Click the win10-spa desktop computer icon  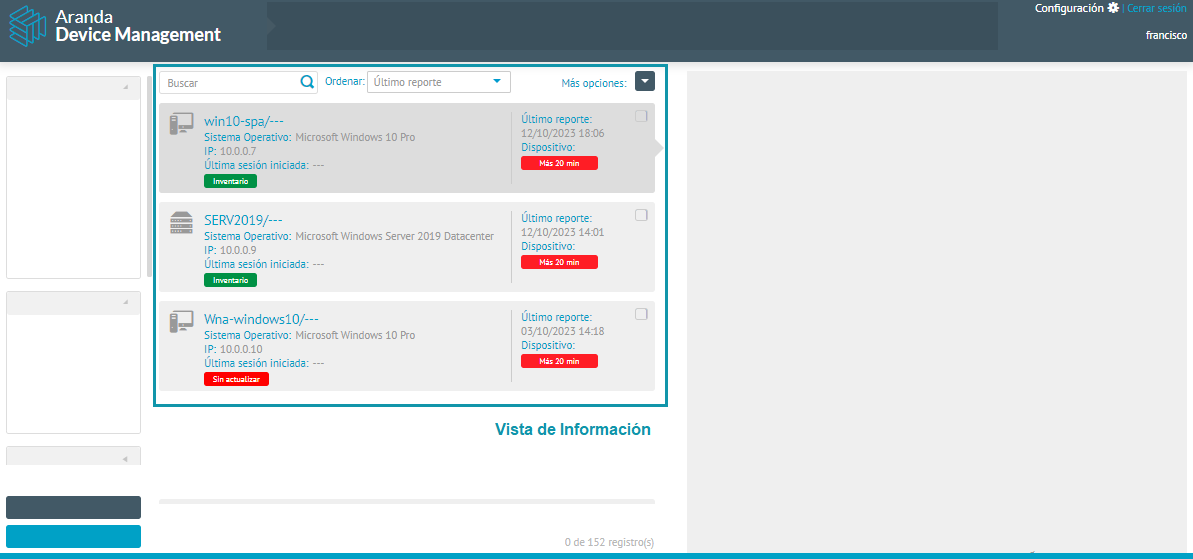click(x=181, y=124)
